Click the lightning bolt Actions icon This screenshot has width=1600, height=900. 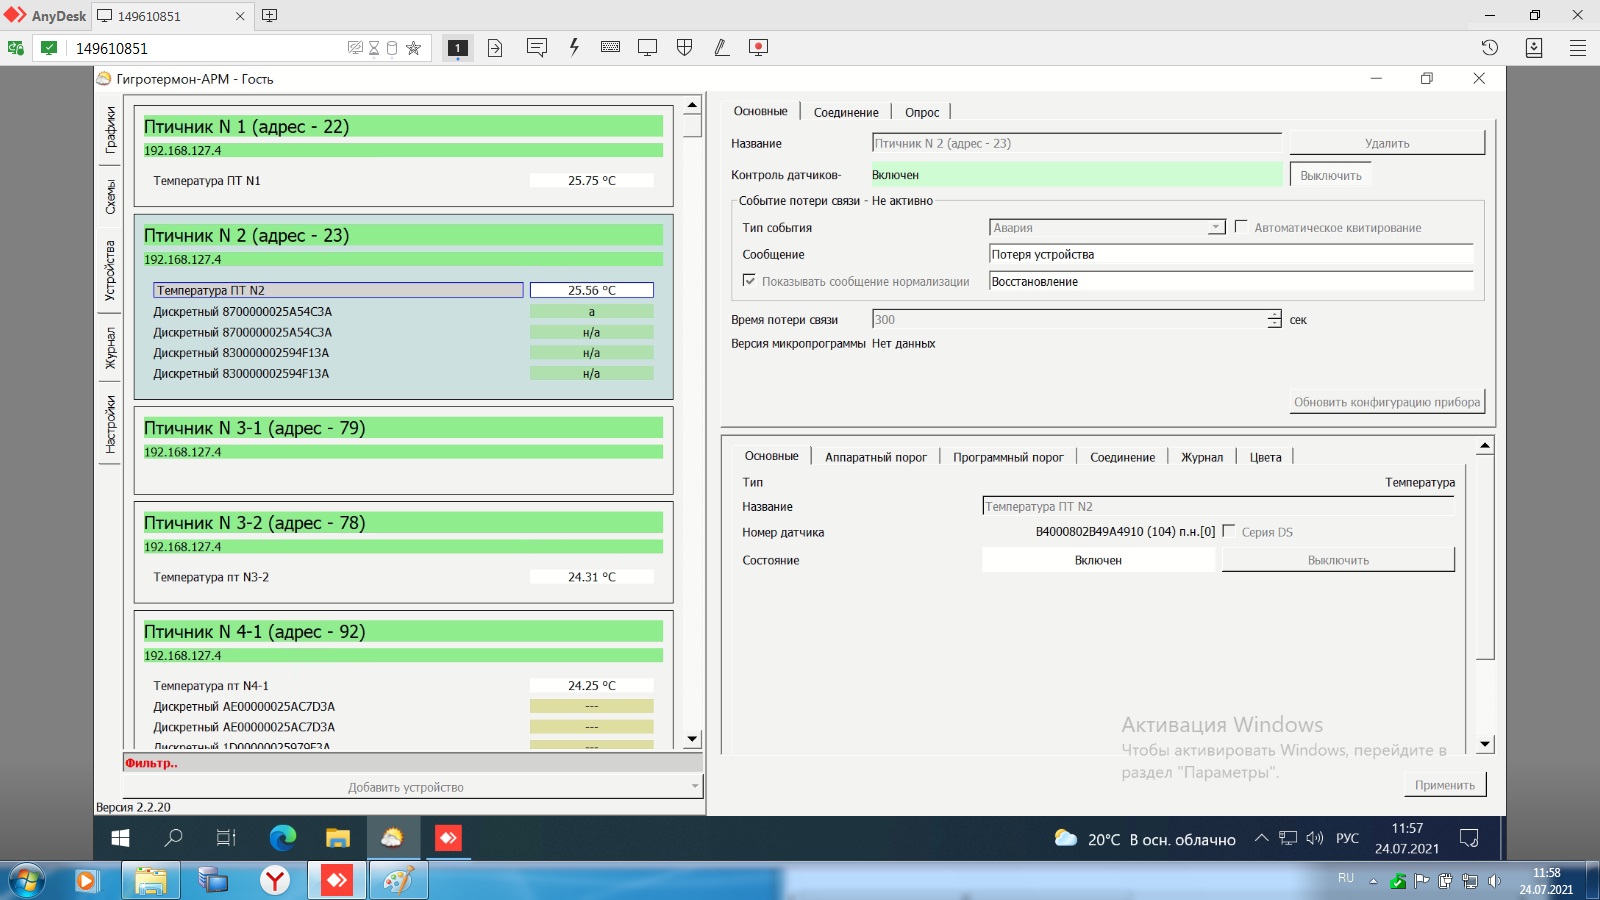[574, 47]
